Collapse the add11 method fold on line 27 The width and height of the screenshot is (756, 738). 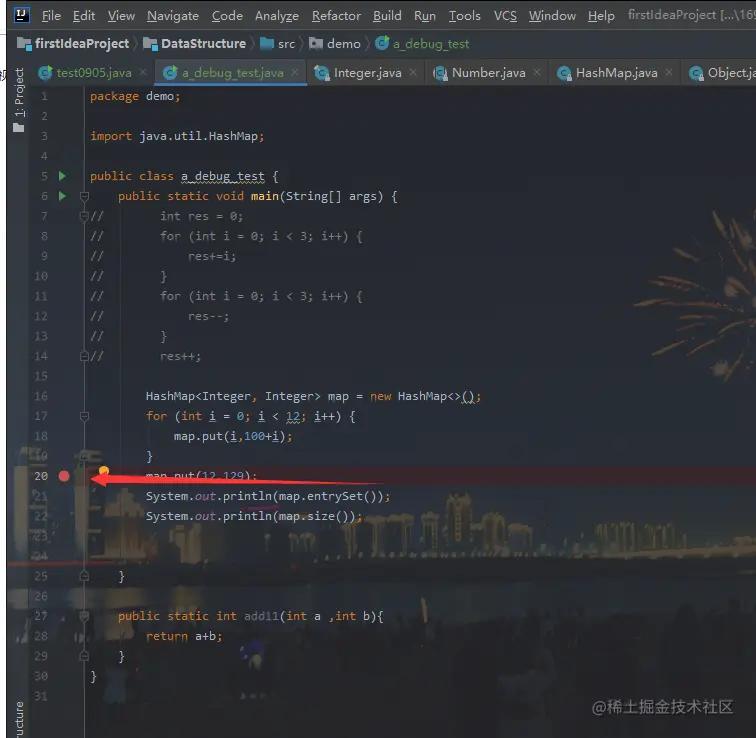coord(84,616)
